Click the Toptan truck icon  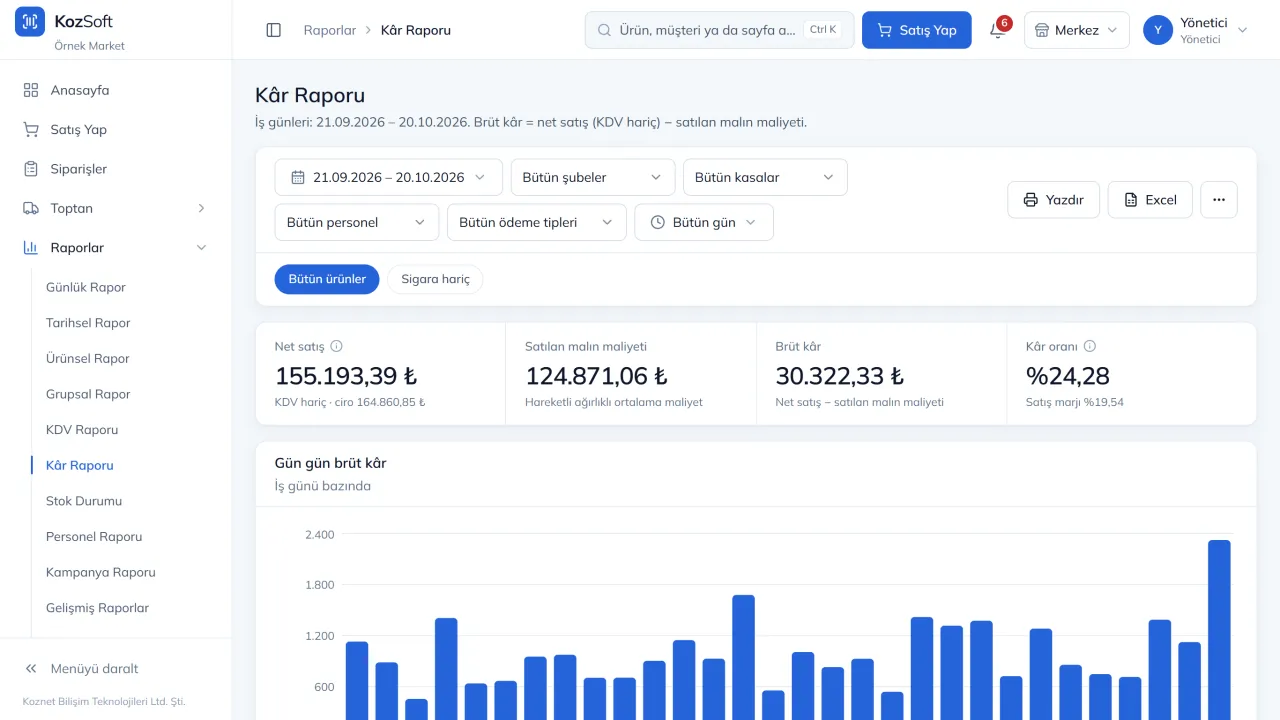point(31,208)
